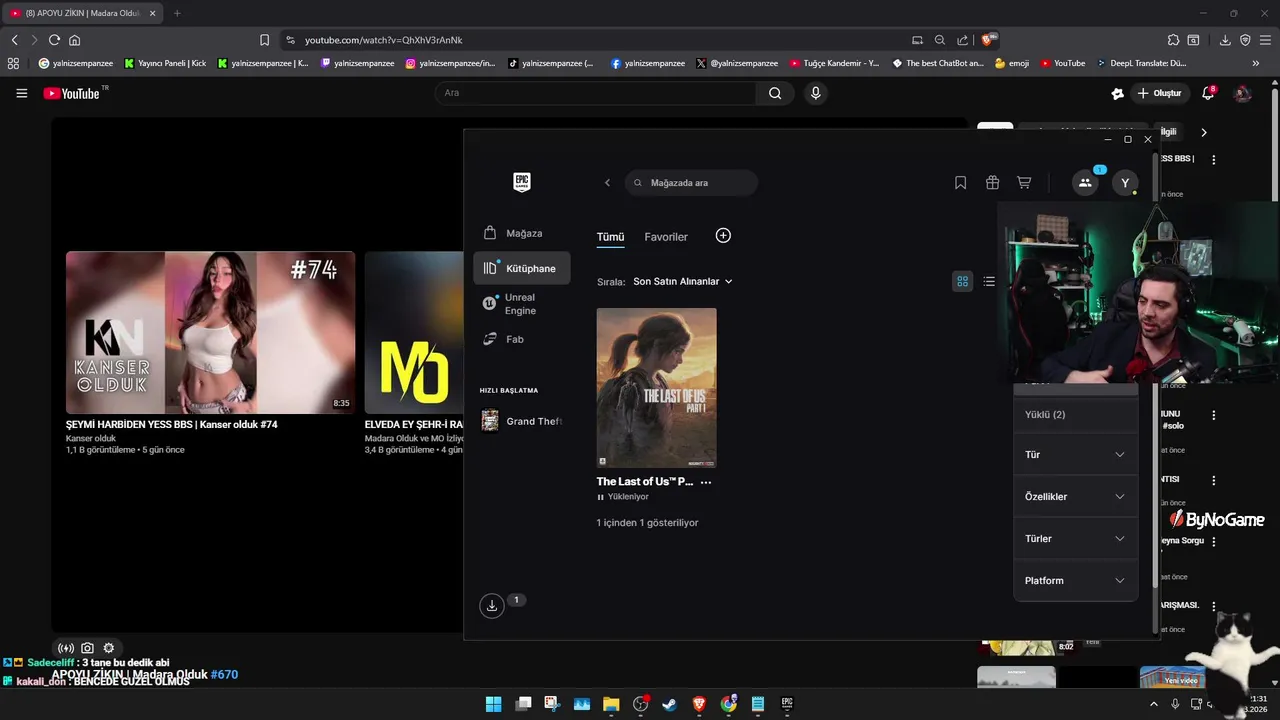Add a new library collection plus icon
Screen dimensions: 1280x720
click(x=723, y=235)
